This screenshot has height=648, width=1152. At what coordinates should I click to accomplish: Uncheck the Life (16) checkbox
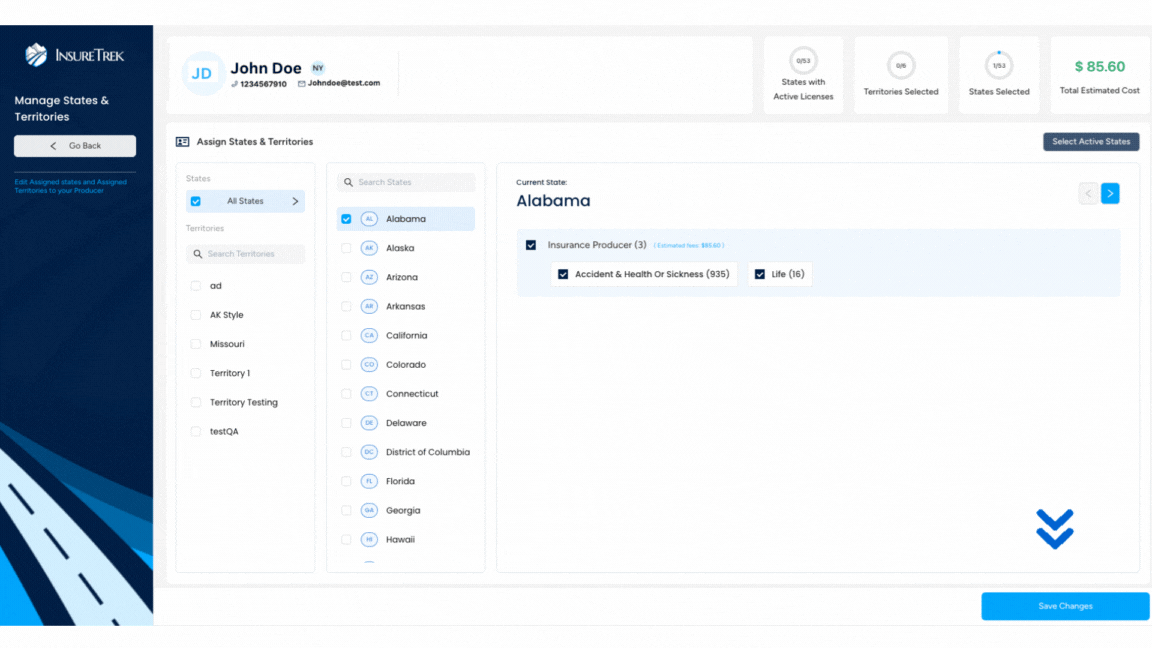pyautogui.click(x=760, y=274)
